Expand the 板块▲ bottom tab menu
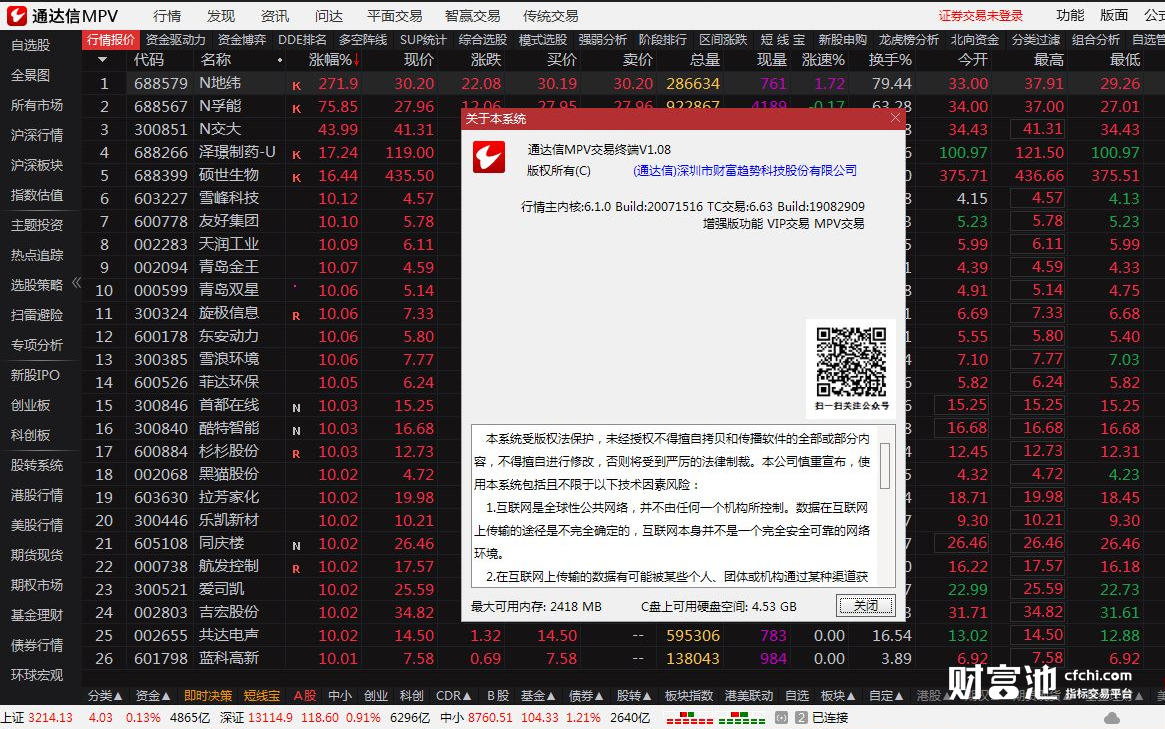Screen dimensions: 1165x729 pos(838,696)
